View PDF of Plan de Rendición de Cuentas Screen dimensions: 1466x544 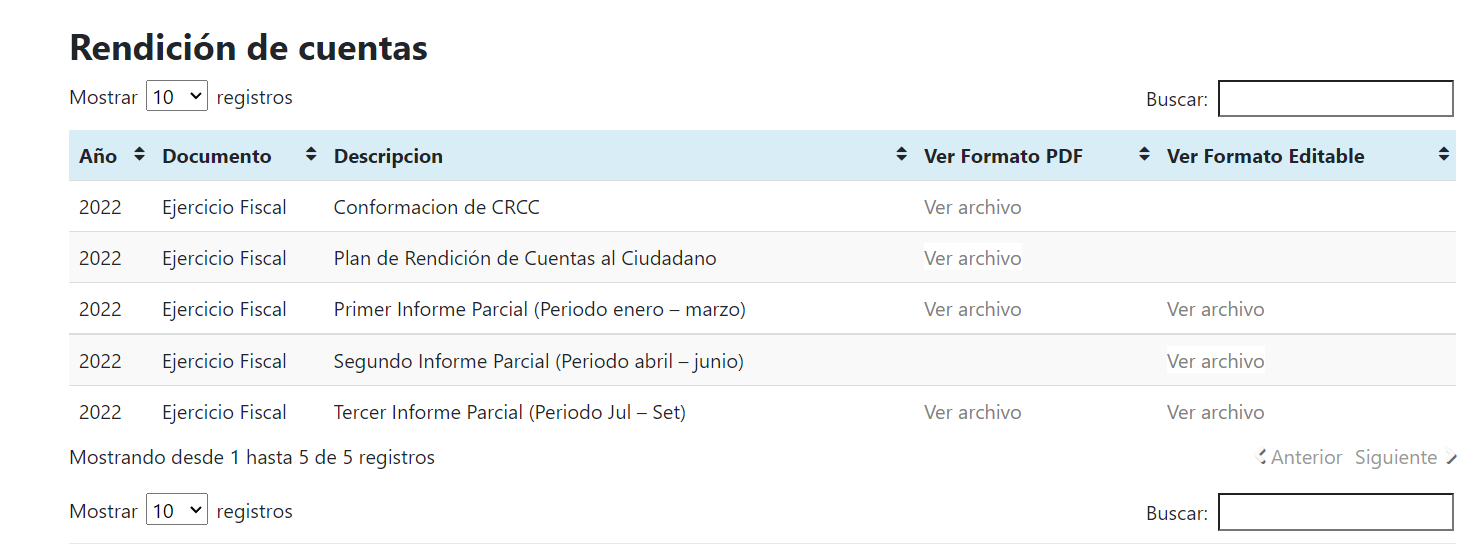click(x=972, y=258)
